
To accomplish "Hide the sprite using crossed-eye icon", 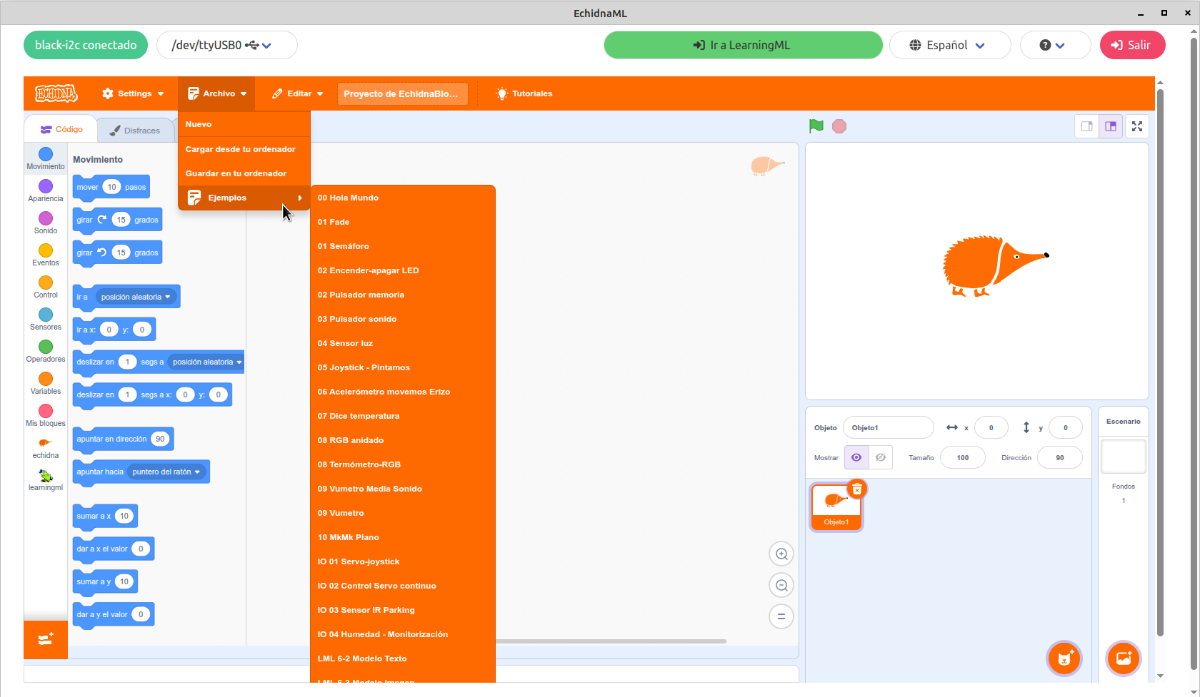I will [x=881, y=457].
